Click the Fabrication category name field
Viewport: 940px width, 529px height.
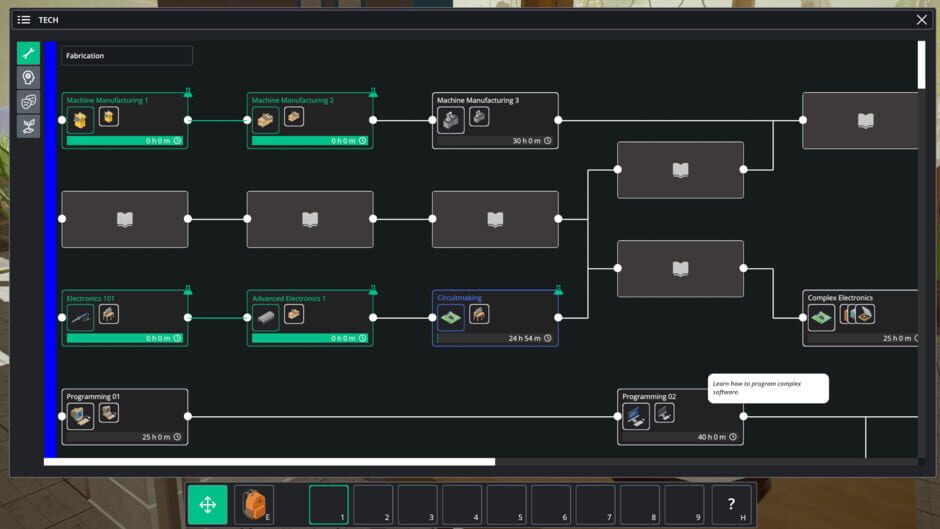point(127,56)
